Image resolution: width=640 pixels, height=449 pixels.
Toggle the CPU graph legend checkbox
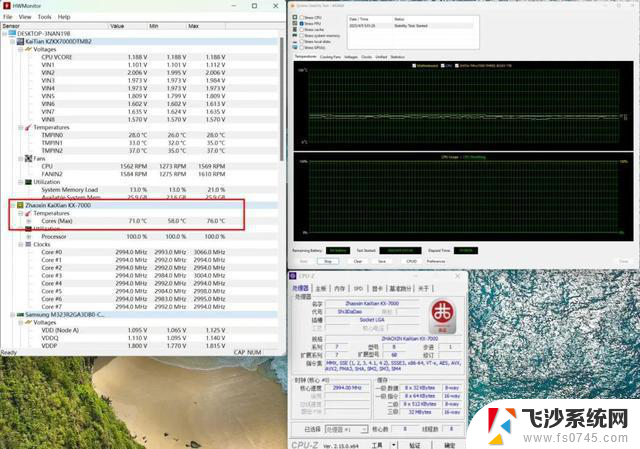443,65
